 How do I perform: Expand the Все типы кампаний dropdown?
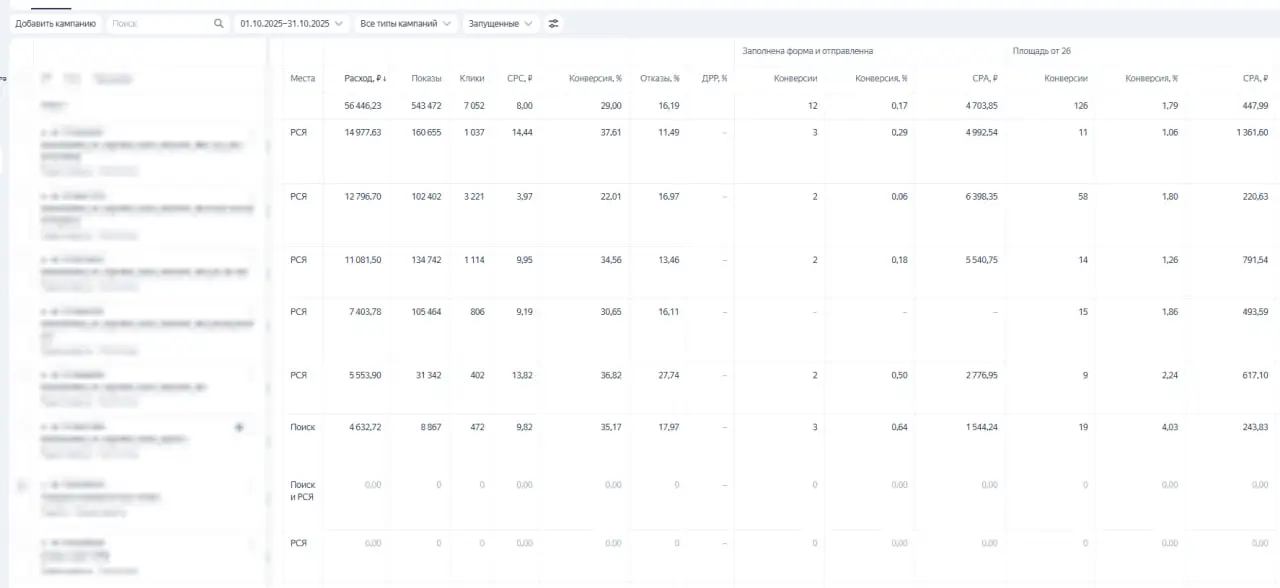point(405,23)
